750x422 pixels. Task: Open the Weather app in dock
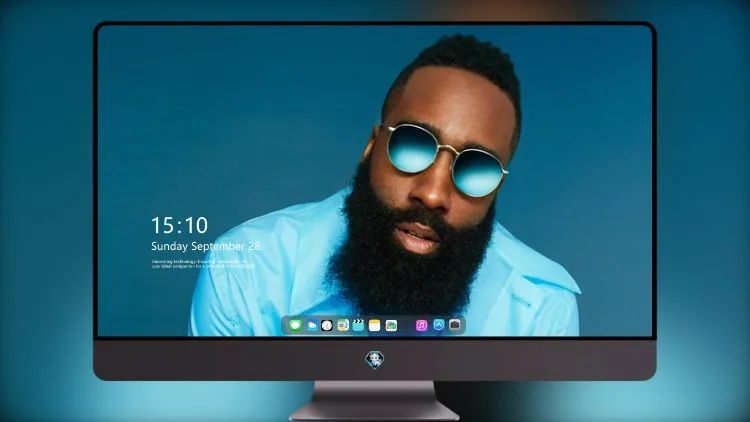click(x=311, y=325)
